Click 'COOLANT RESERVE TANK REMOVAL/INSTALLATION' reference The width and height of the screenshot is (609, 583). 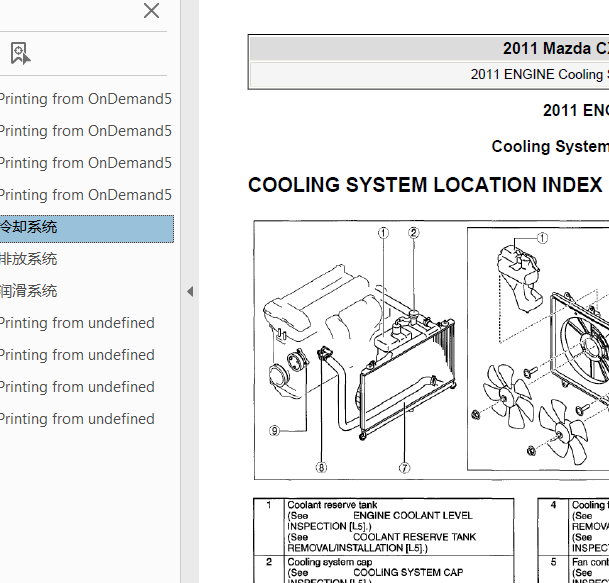[x=381, y=543]
